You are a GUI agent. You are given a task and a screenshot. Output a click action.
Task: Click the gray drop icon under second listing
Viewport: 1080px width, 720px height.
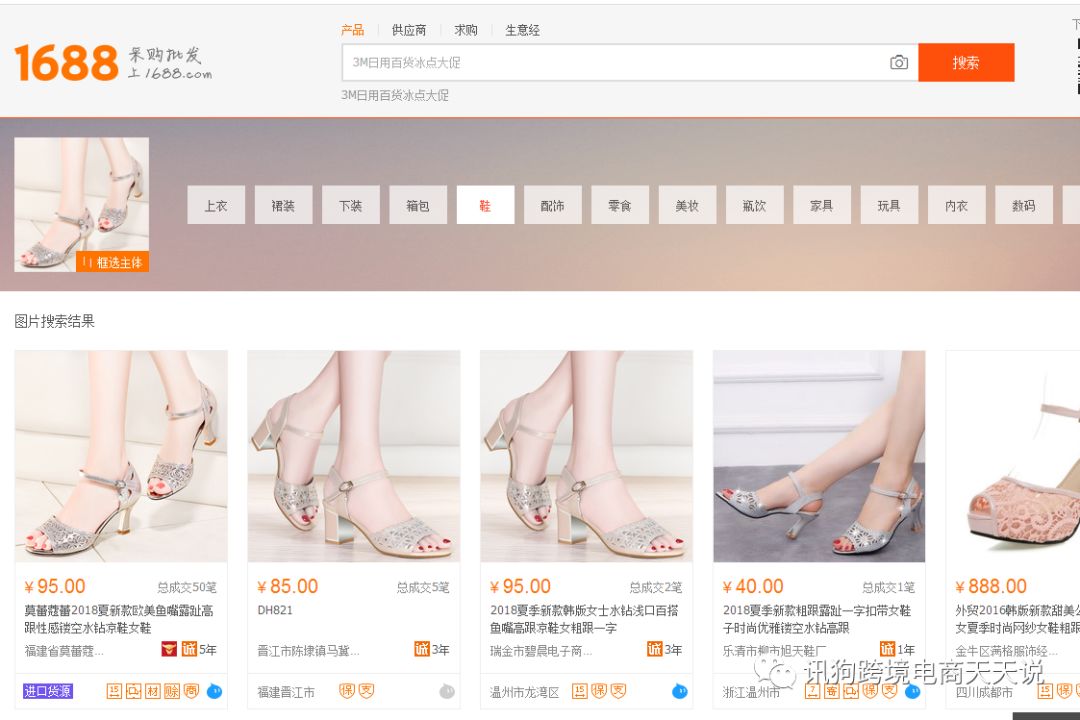click(447, 688)
